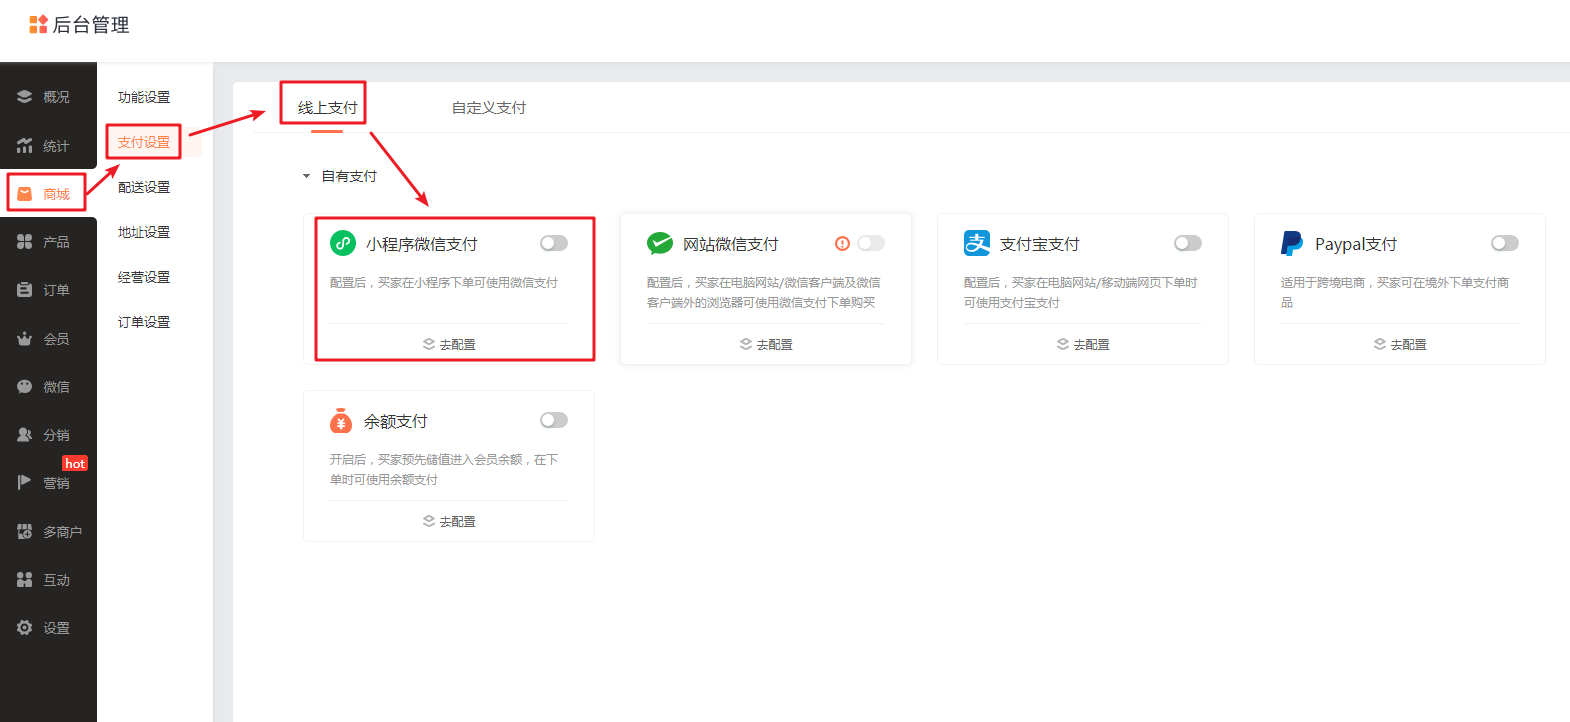Open 订单设置 submenu item

(x=144, y=322)
